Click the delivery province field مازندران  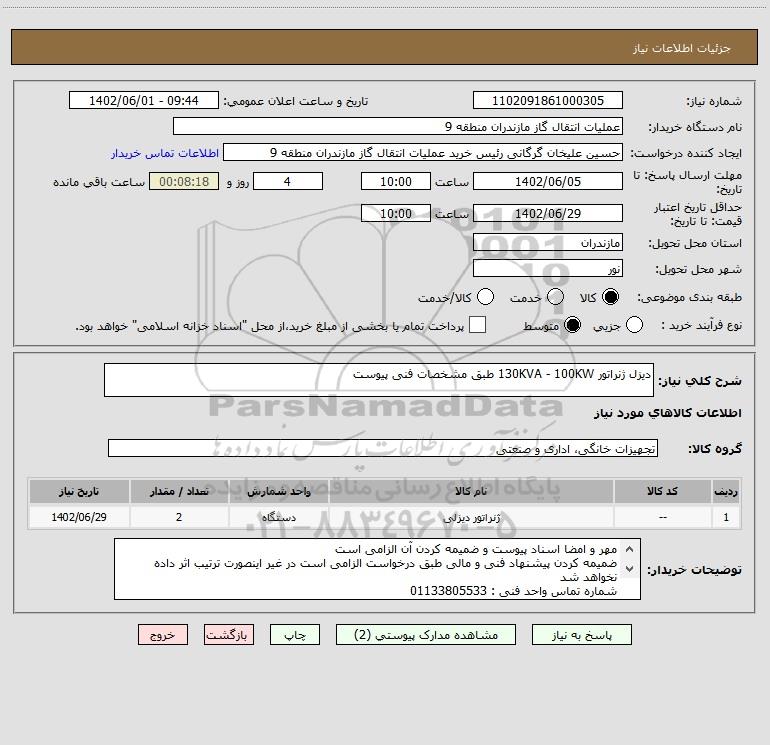pos(548,243)
